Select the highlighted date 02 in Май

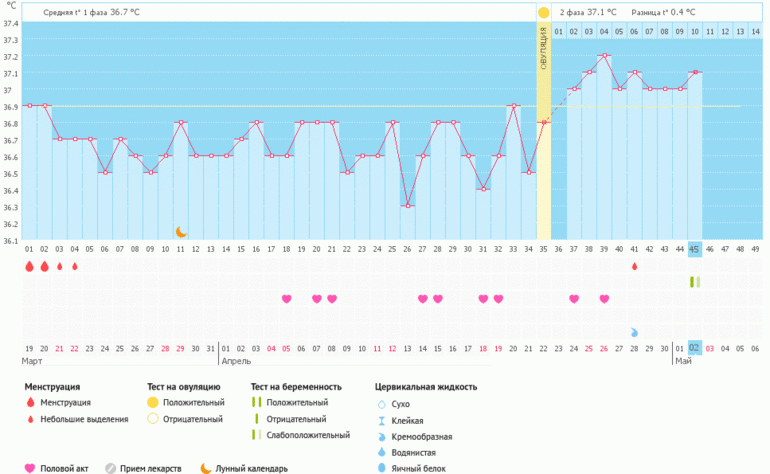pyautogui.click(x=695, y=348)
